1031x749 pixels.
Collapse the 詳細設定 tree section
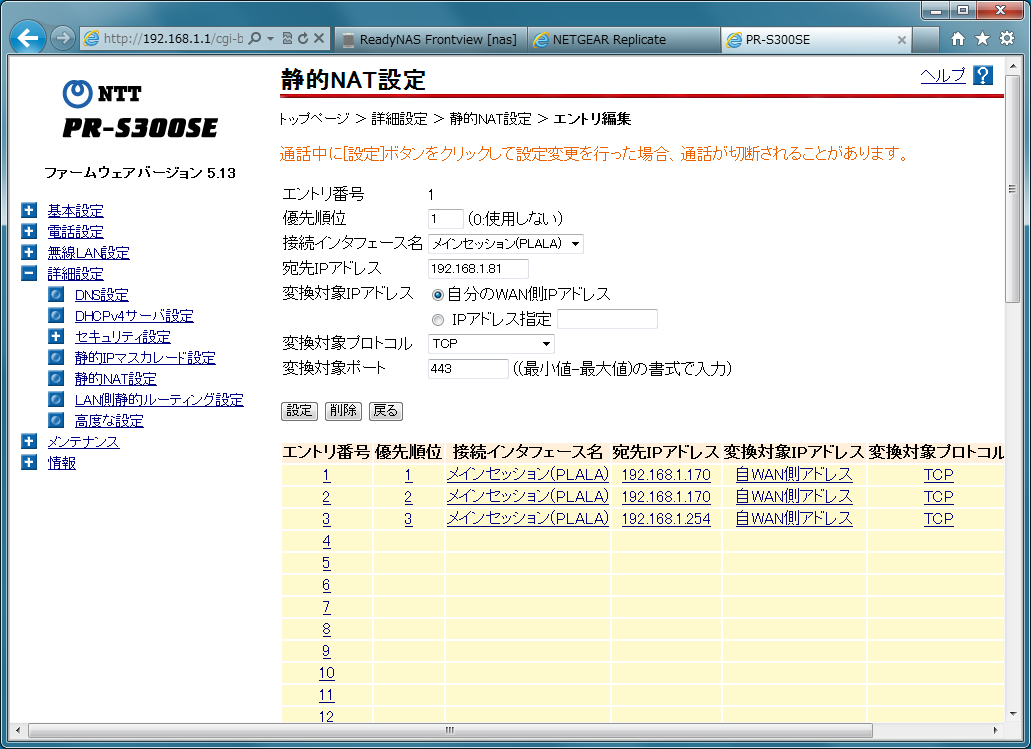pos(29,274)
